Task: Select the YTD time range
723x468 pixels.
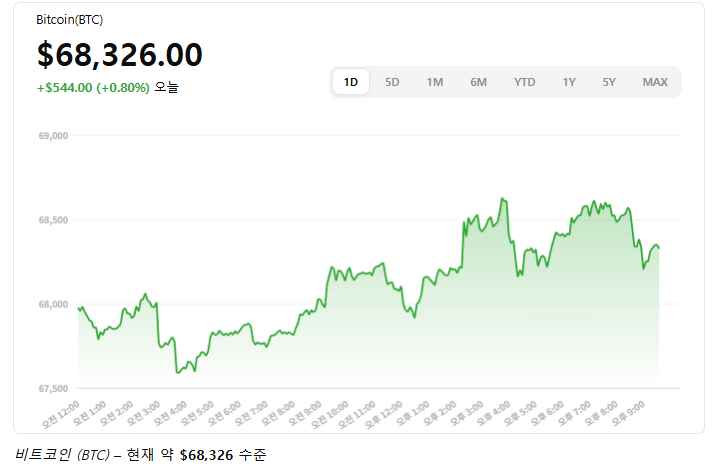Action: (x=524, y=82)
